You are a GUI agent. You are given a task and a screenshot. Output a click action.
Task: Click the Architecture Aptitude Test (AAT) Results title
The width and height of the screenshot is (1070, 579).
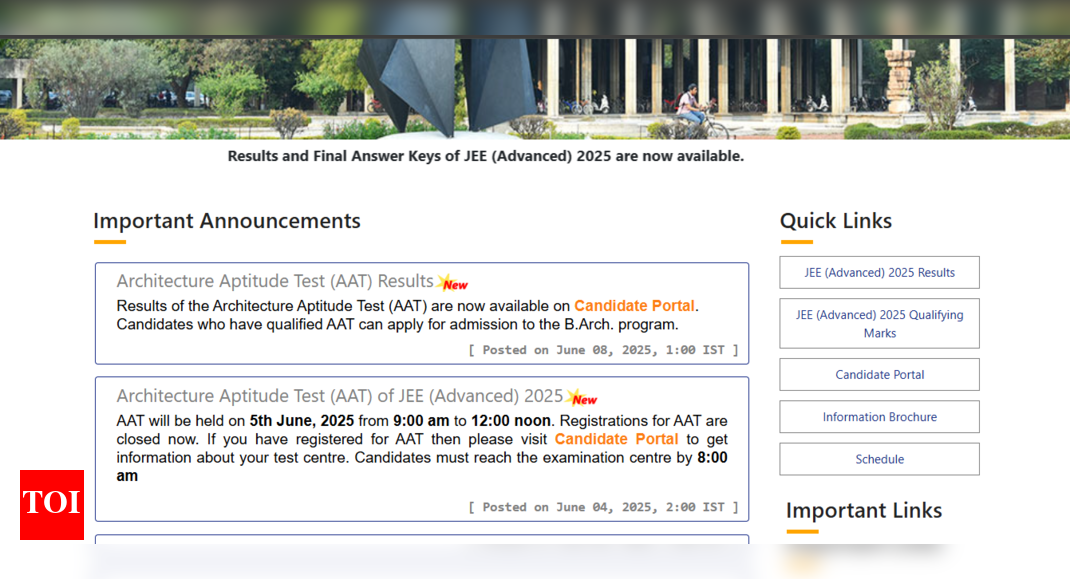tap(275, 281)
